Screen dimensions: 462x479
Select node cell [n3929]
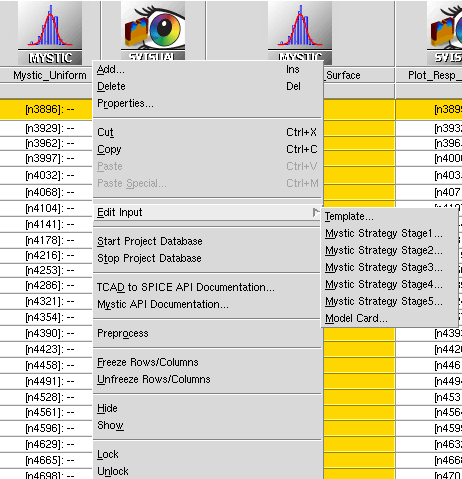(x=46, y=128)
